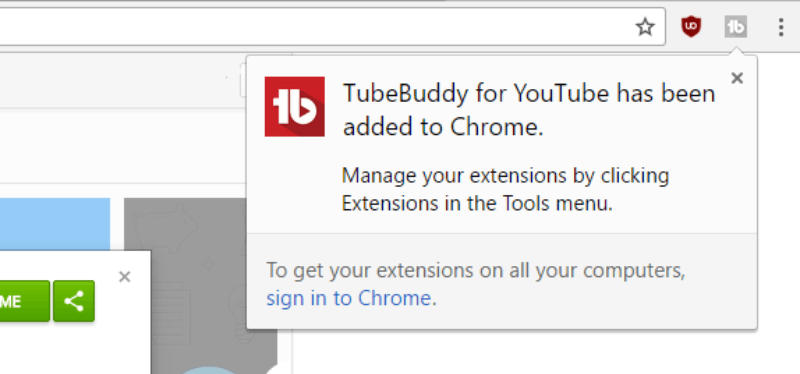Close the TubeBuddy added notification

737,78
